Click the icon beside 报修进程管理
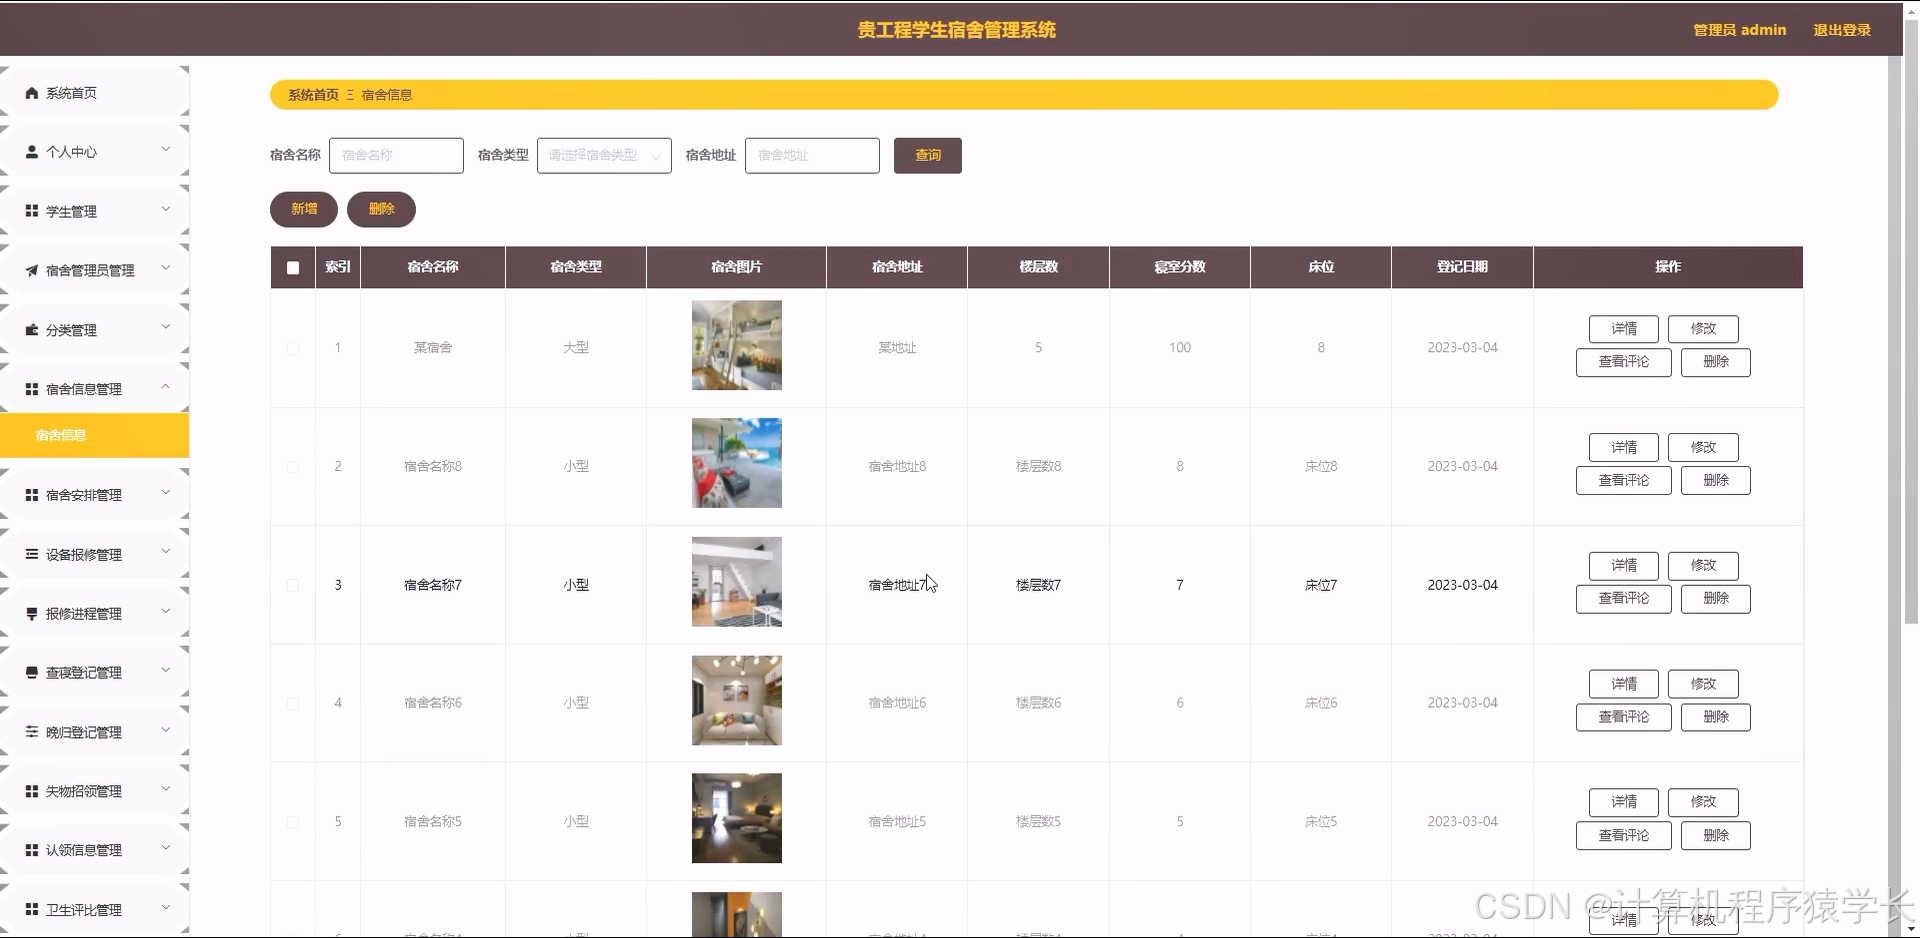Screen dimensions: 1920x938 pos(32,614)
